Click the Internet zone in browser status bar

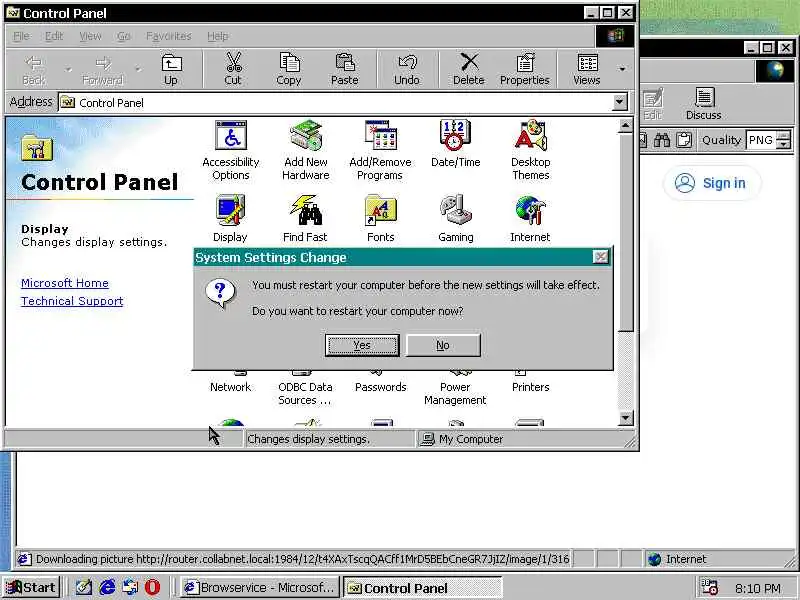pyautogui.click(x=677, y=559)
